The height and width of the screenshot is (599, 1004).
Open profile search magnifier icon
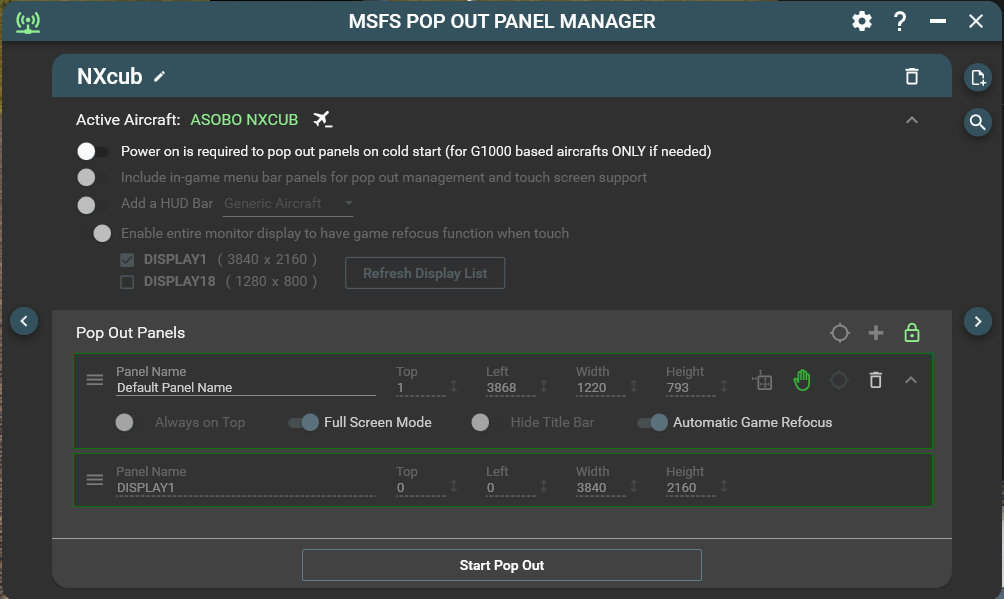coord(977,122)
